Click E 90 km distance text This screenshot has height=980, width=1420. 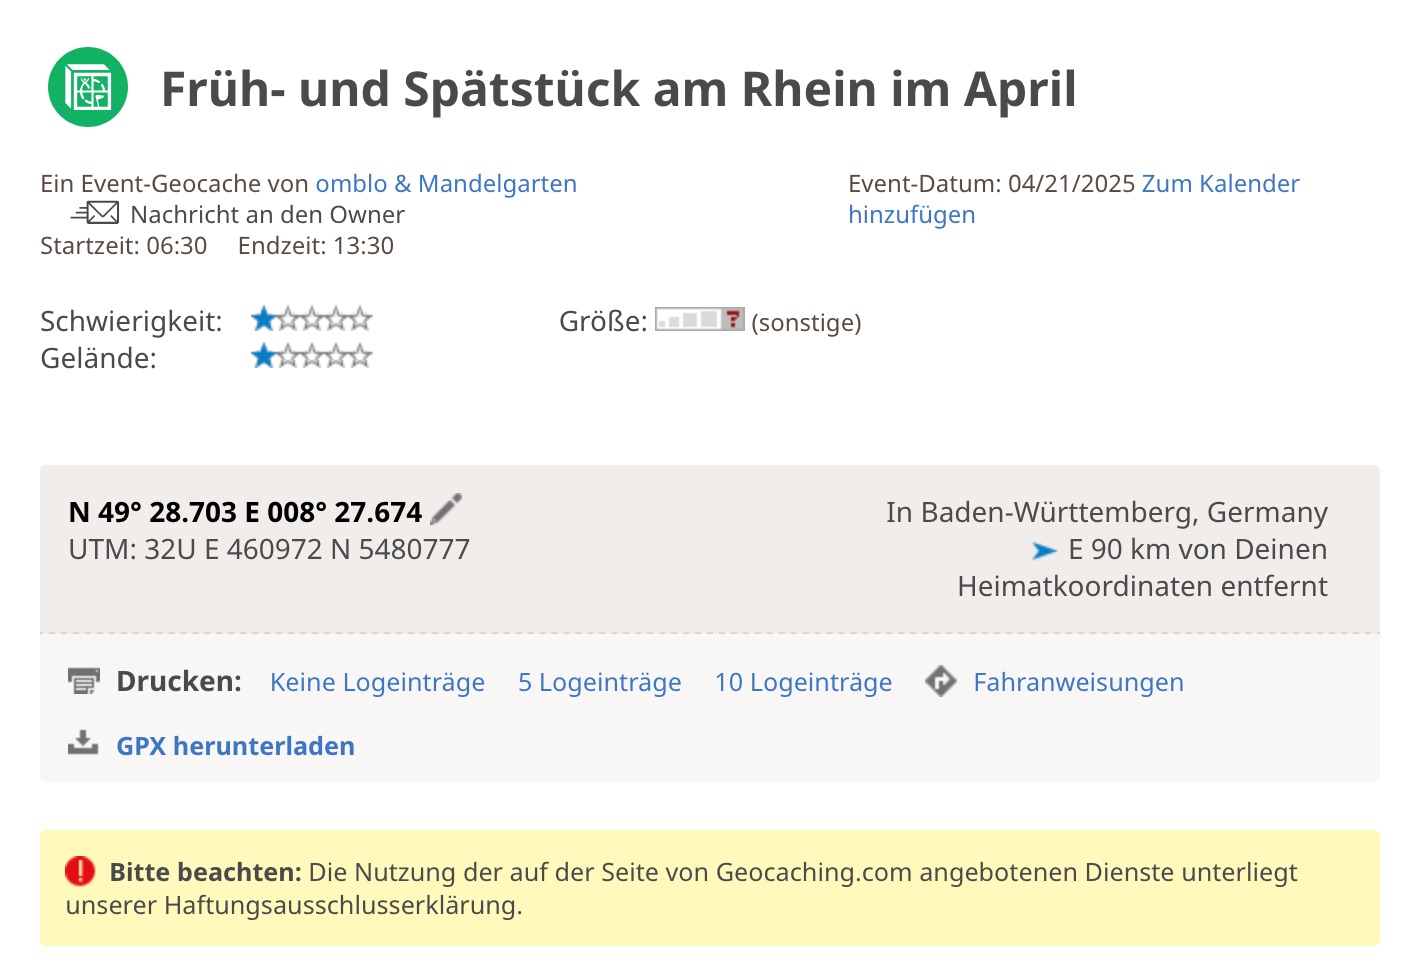click(x=1142, y=567)
